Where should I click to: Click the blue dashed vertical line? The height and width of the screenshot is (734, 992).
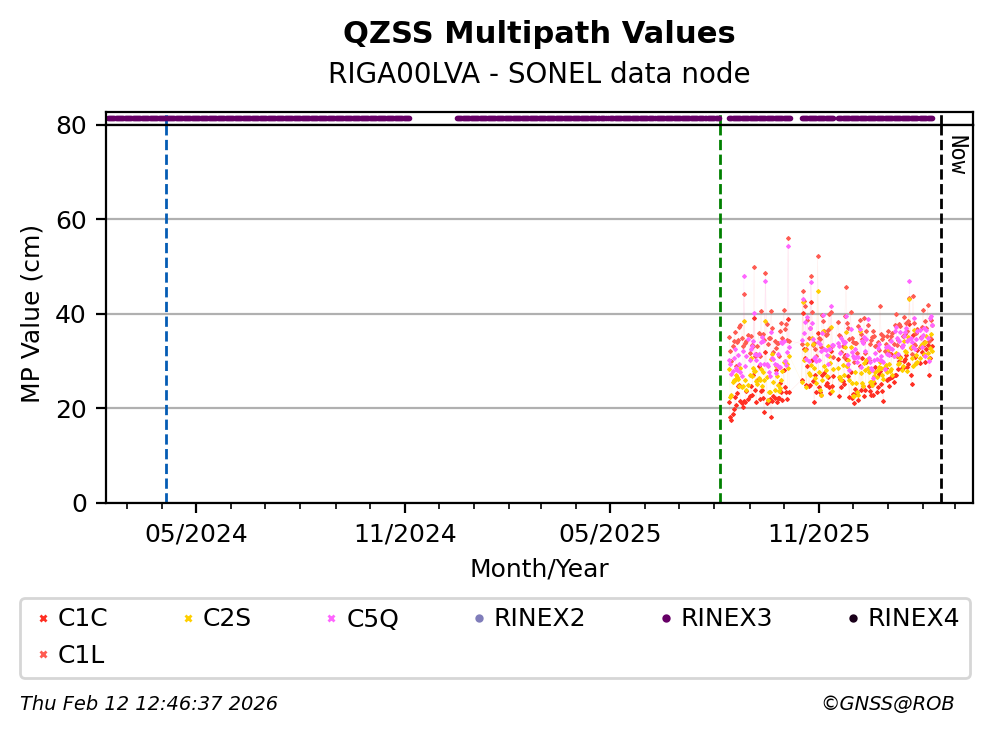[x=166, y=300]
